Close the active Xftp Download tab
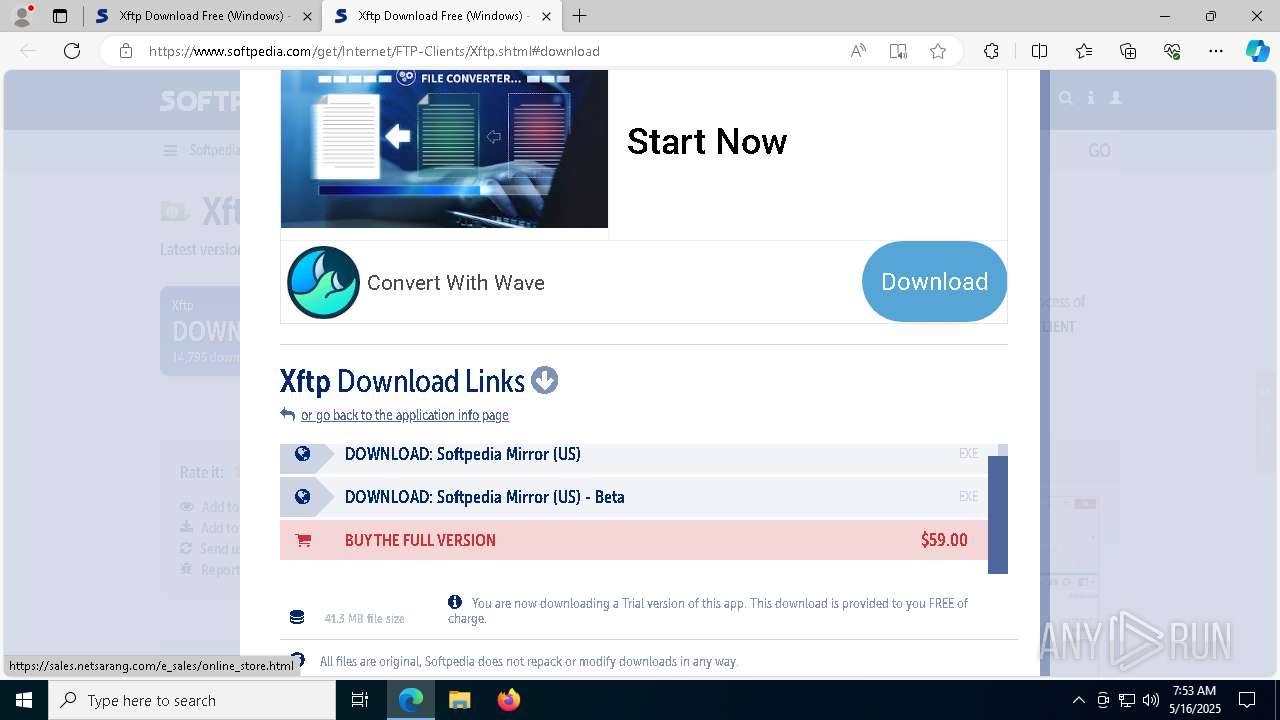 pyautogui.click(x=546, y=16)
